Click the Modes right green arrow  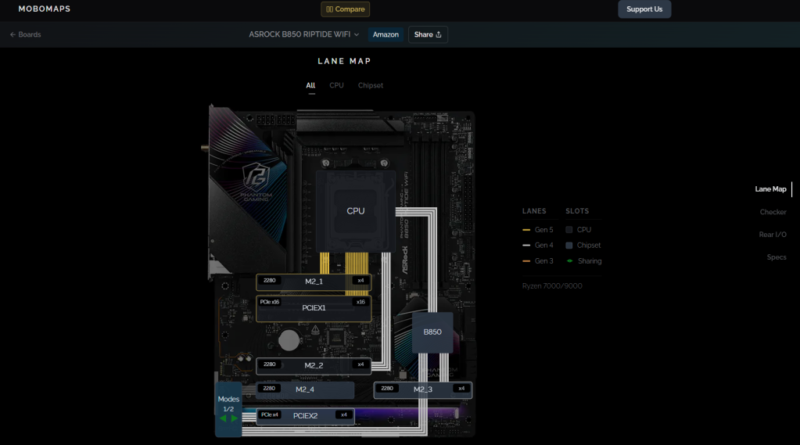[x=234, y=419]
